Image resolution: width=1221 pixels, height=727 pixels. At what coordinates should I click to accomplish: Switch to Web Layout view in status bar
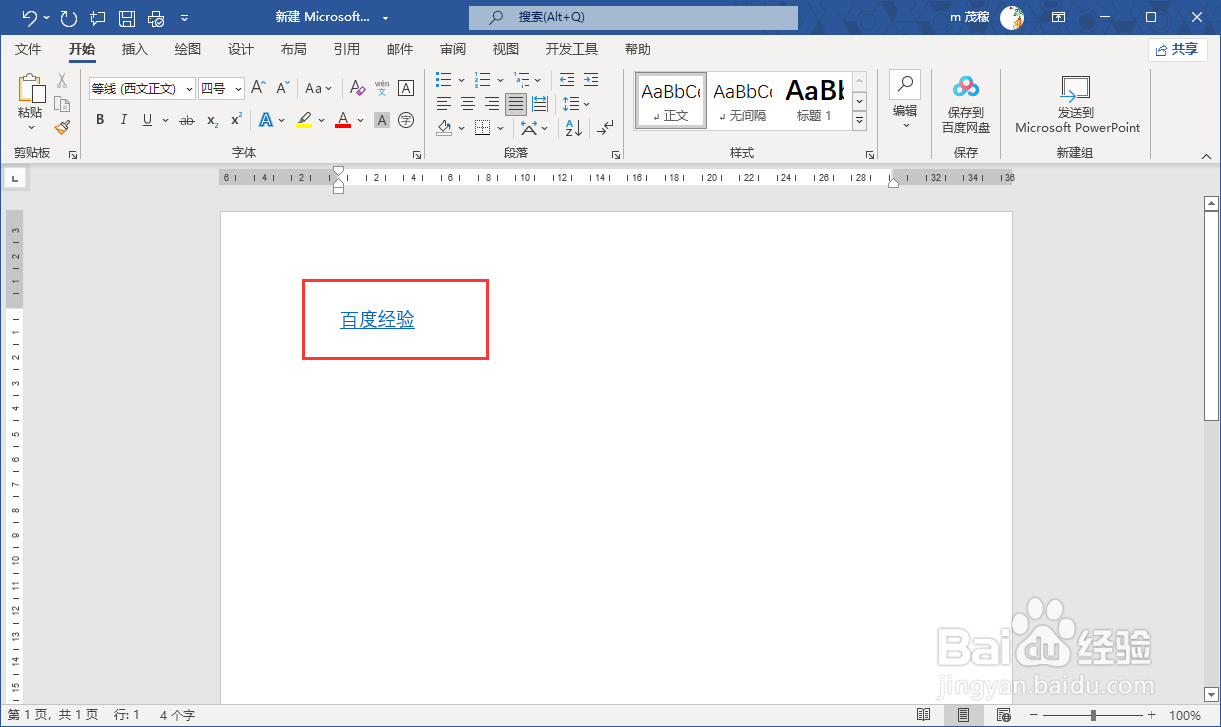(1003, 715)
